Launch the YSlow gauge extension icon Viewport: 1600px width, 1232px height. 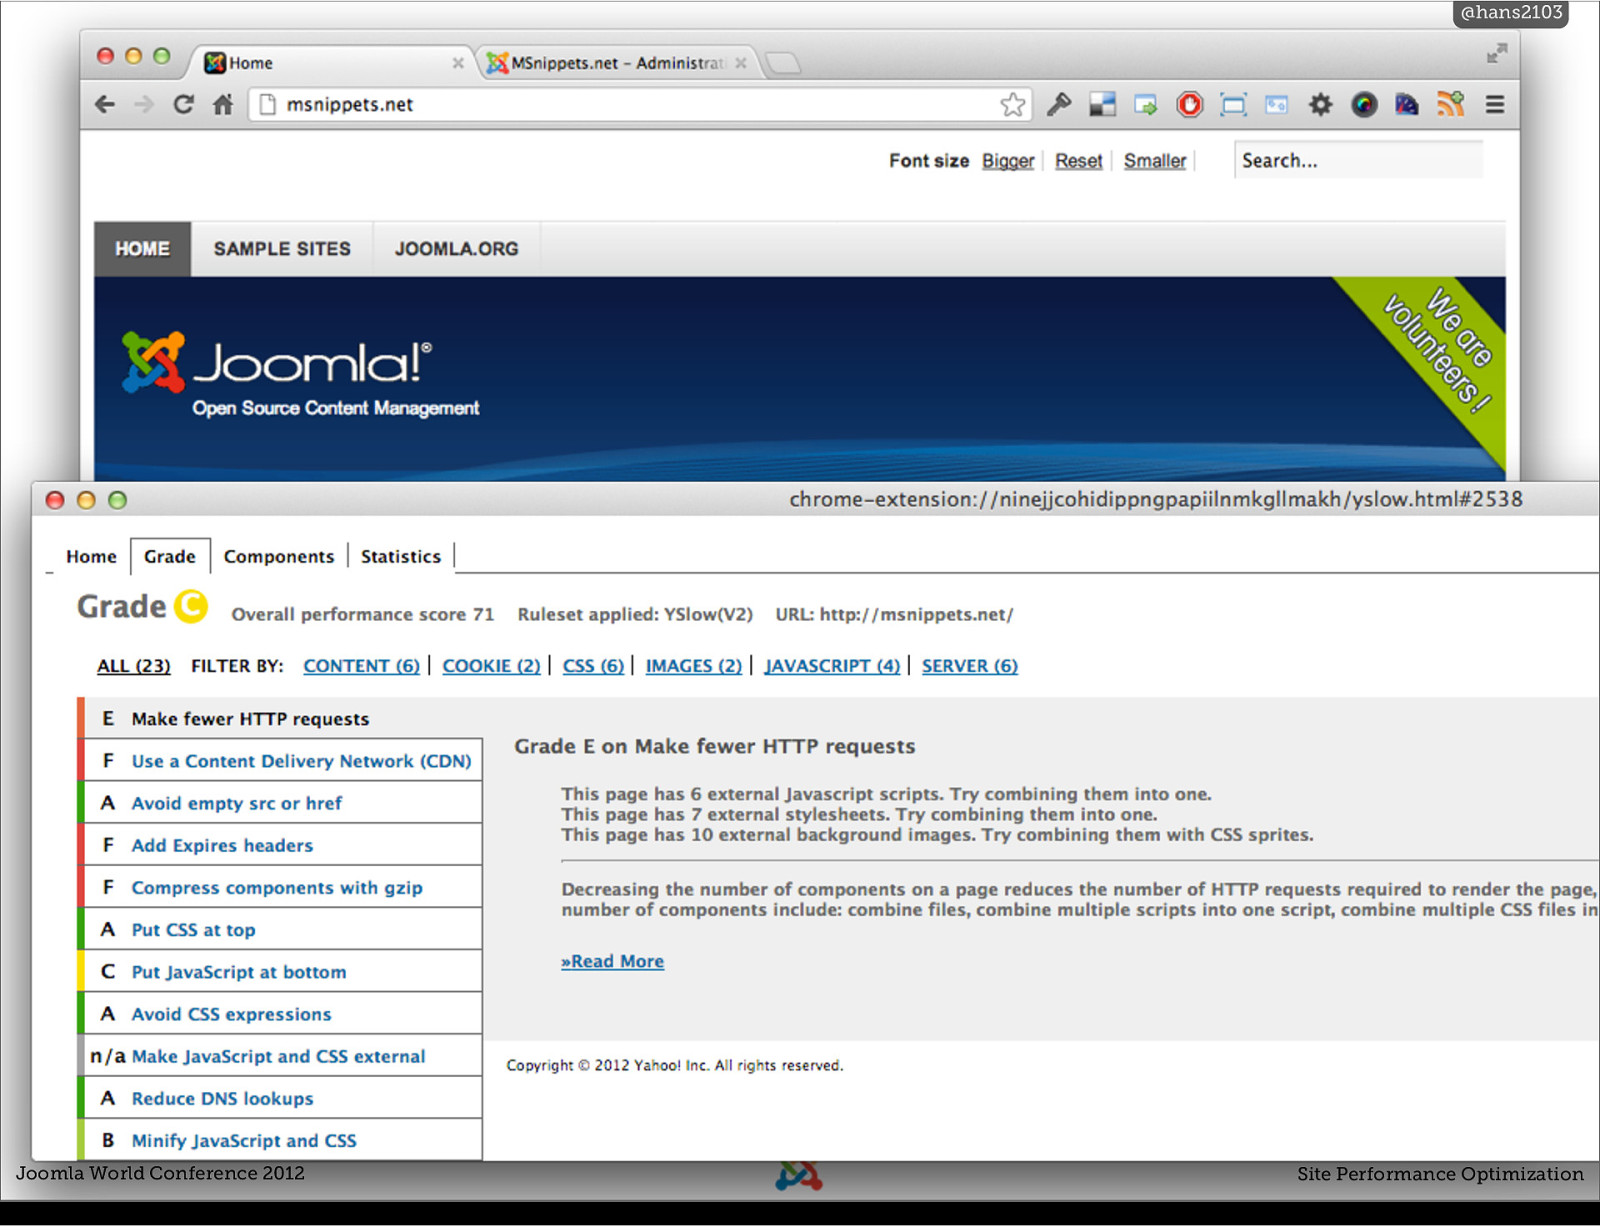[x=1407, y=104]
